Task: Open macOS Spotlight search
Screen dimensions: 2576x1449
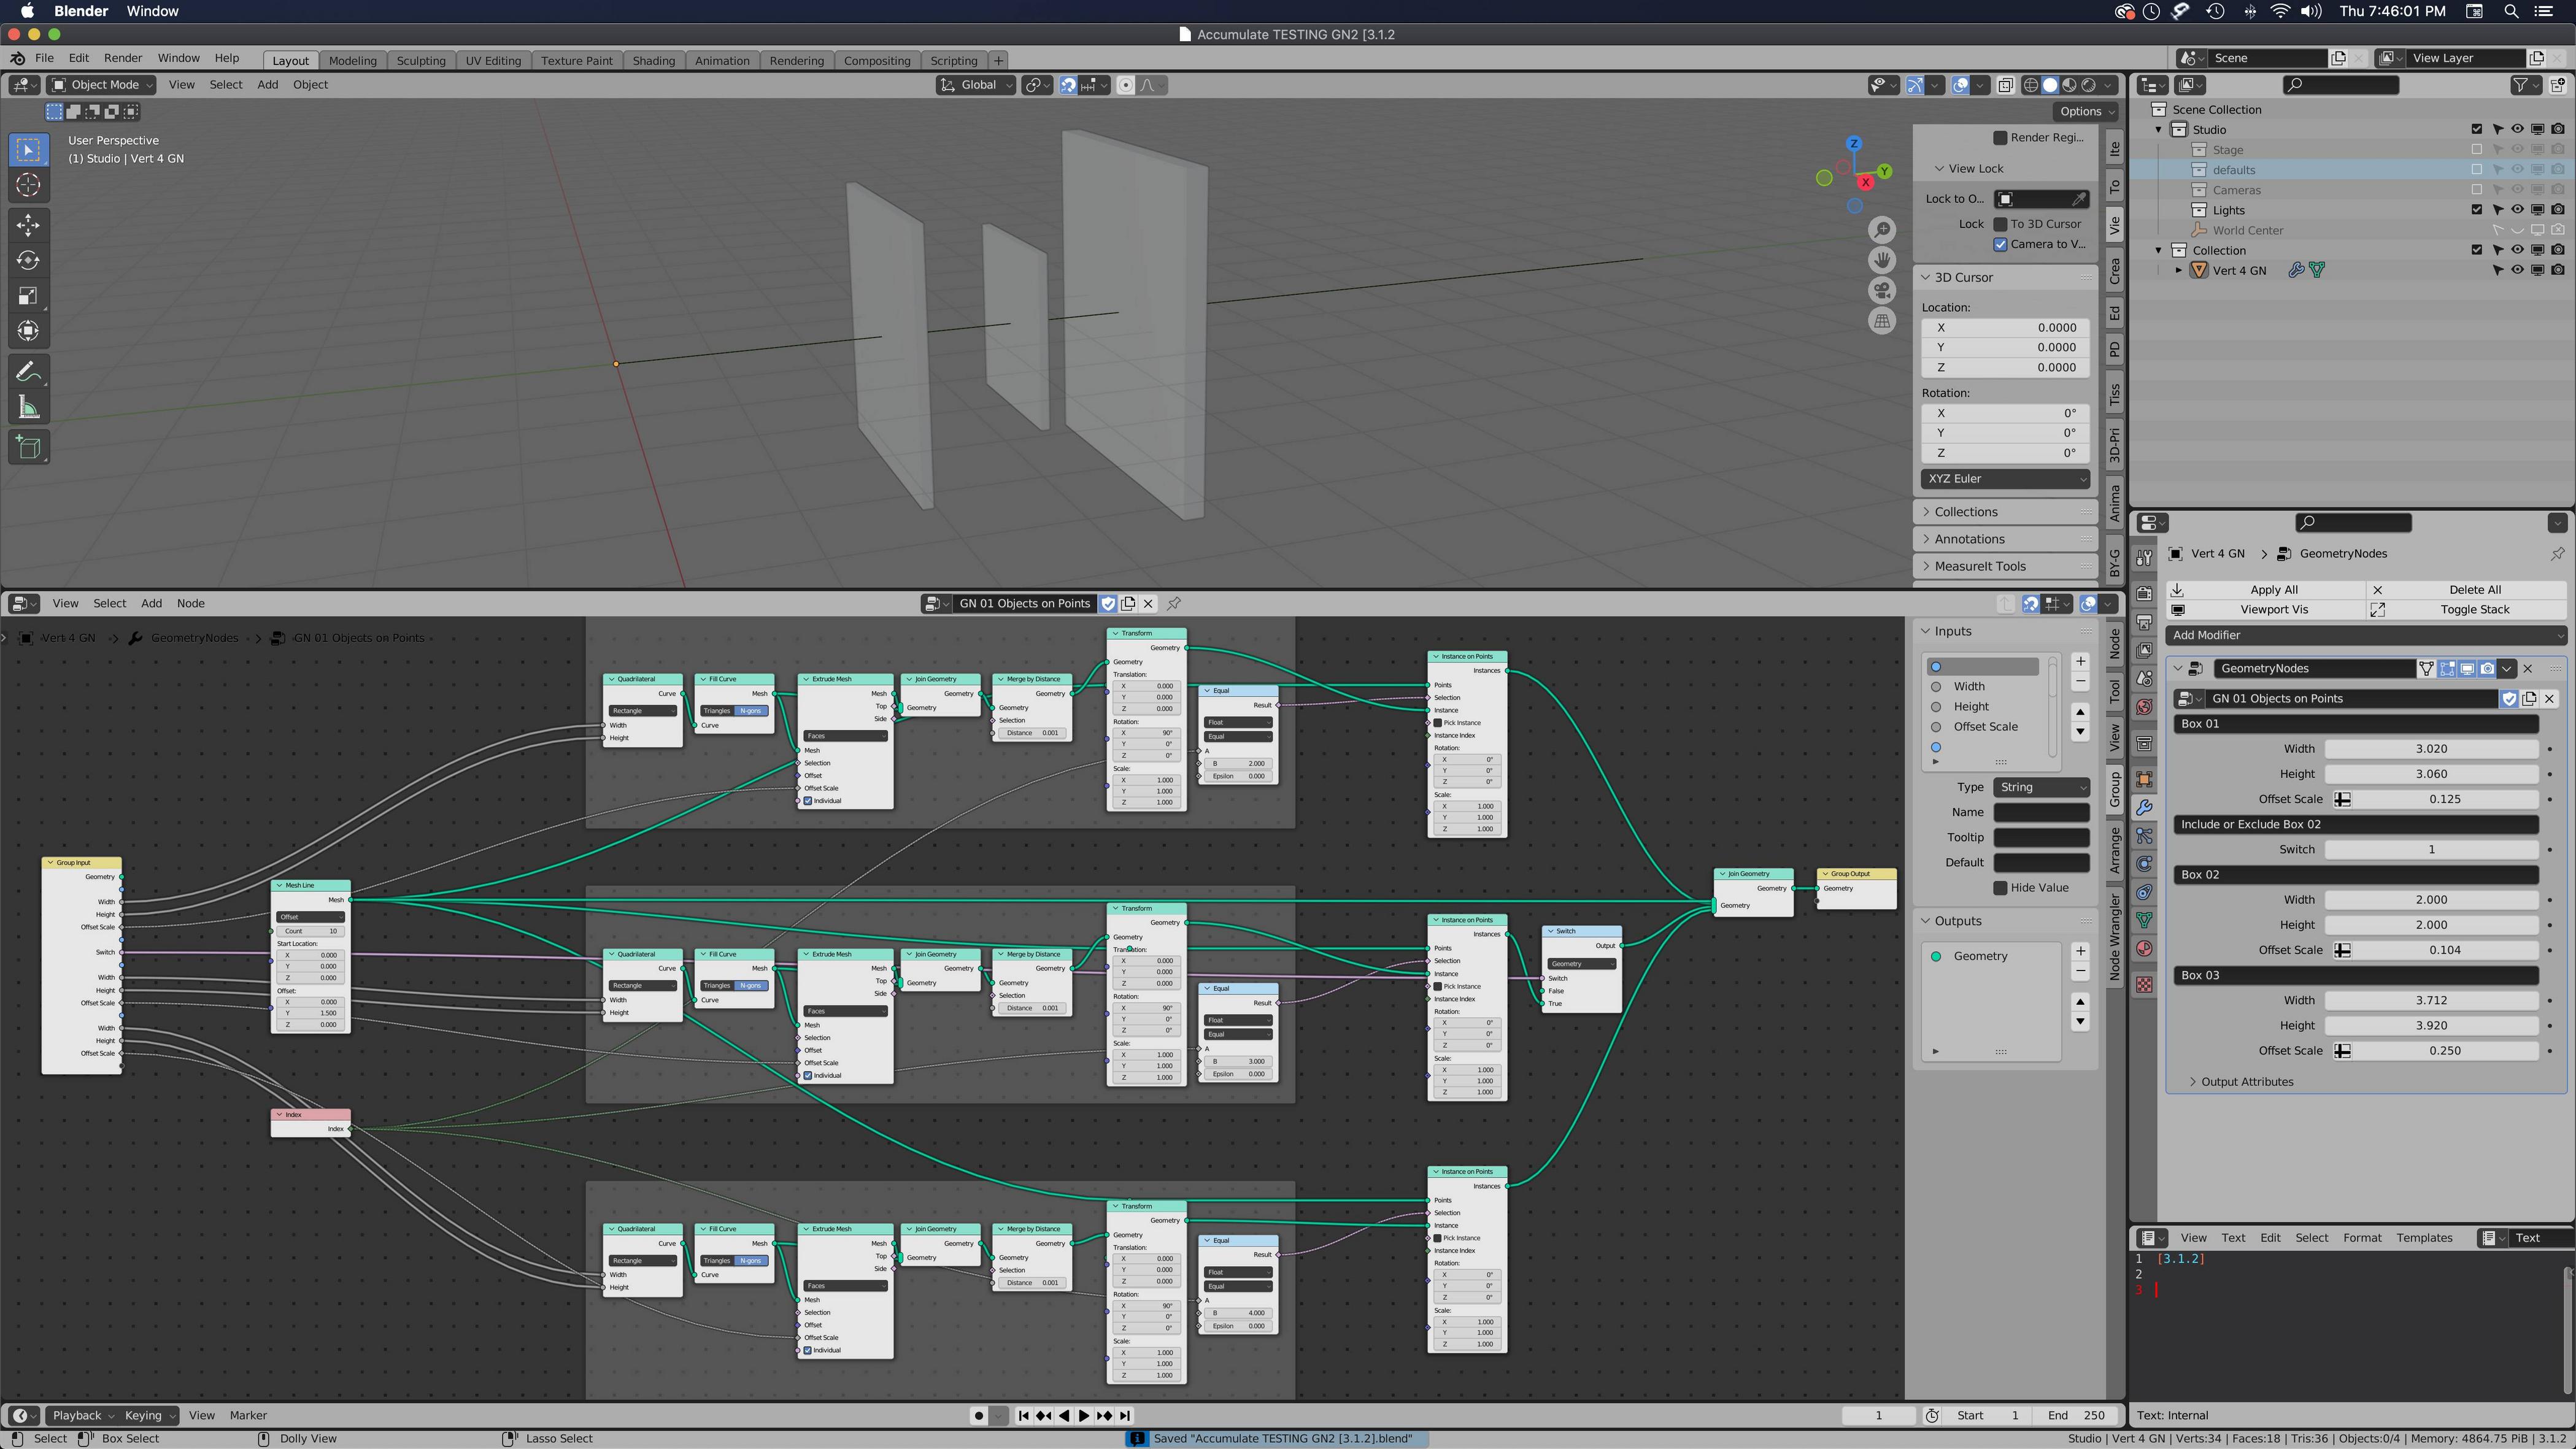Action: coord(2511,11)
